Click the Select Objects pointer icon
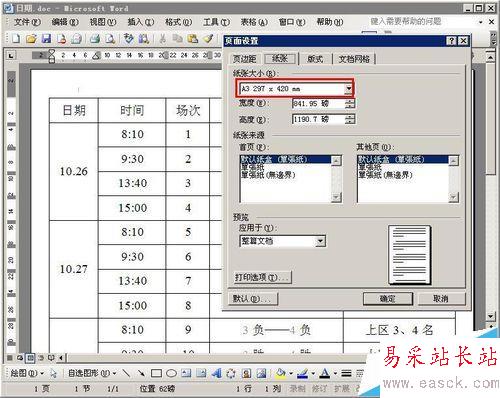Screen dimensions: 500x398 pyautogui.click(x=53, y=373)
